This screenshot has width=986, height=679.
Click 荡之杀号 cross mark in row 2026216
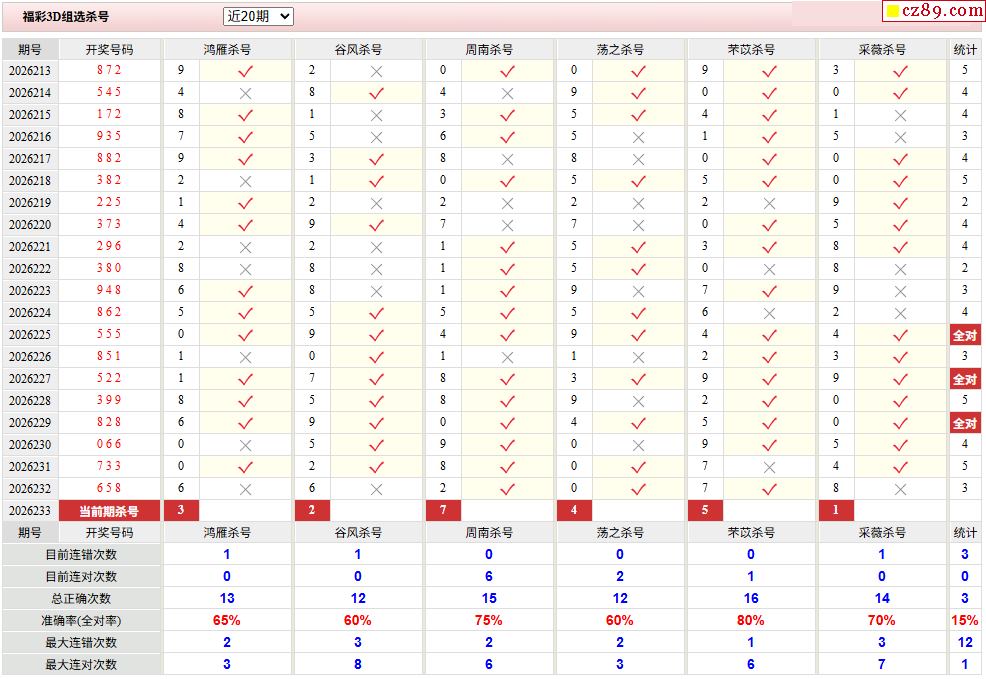(x=638, y=138)
